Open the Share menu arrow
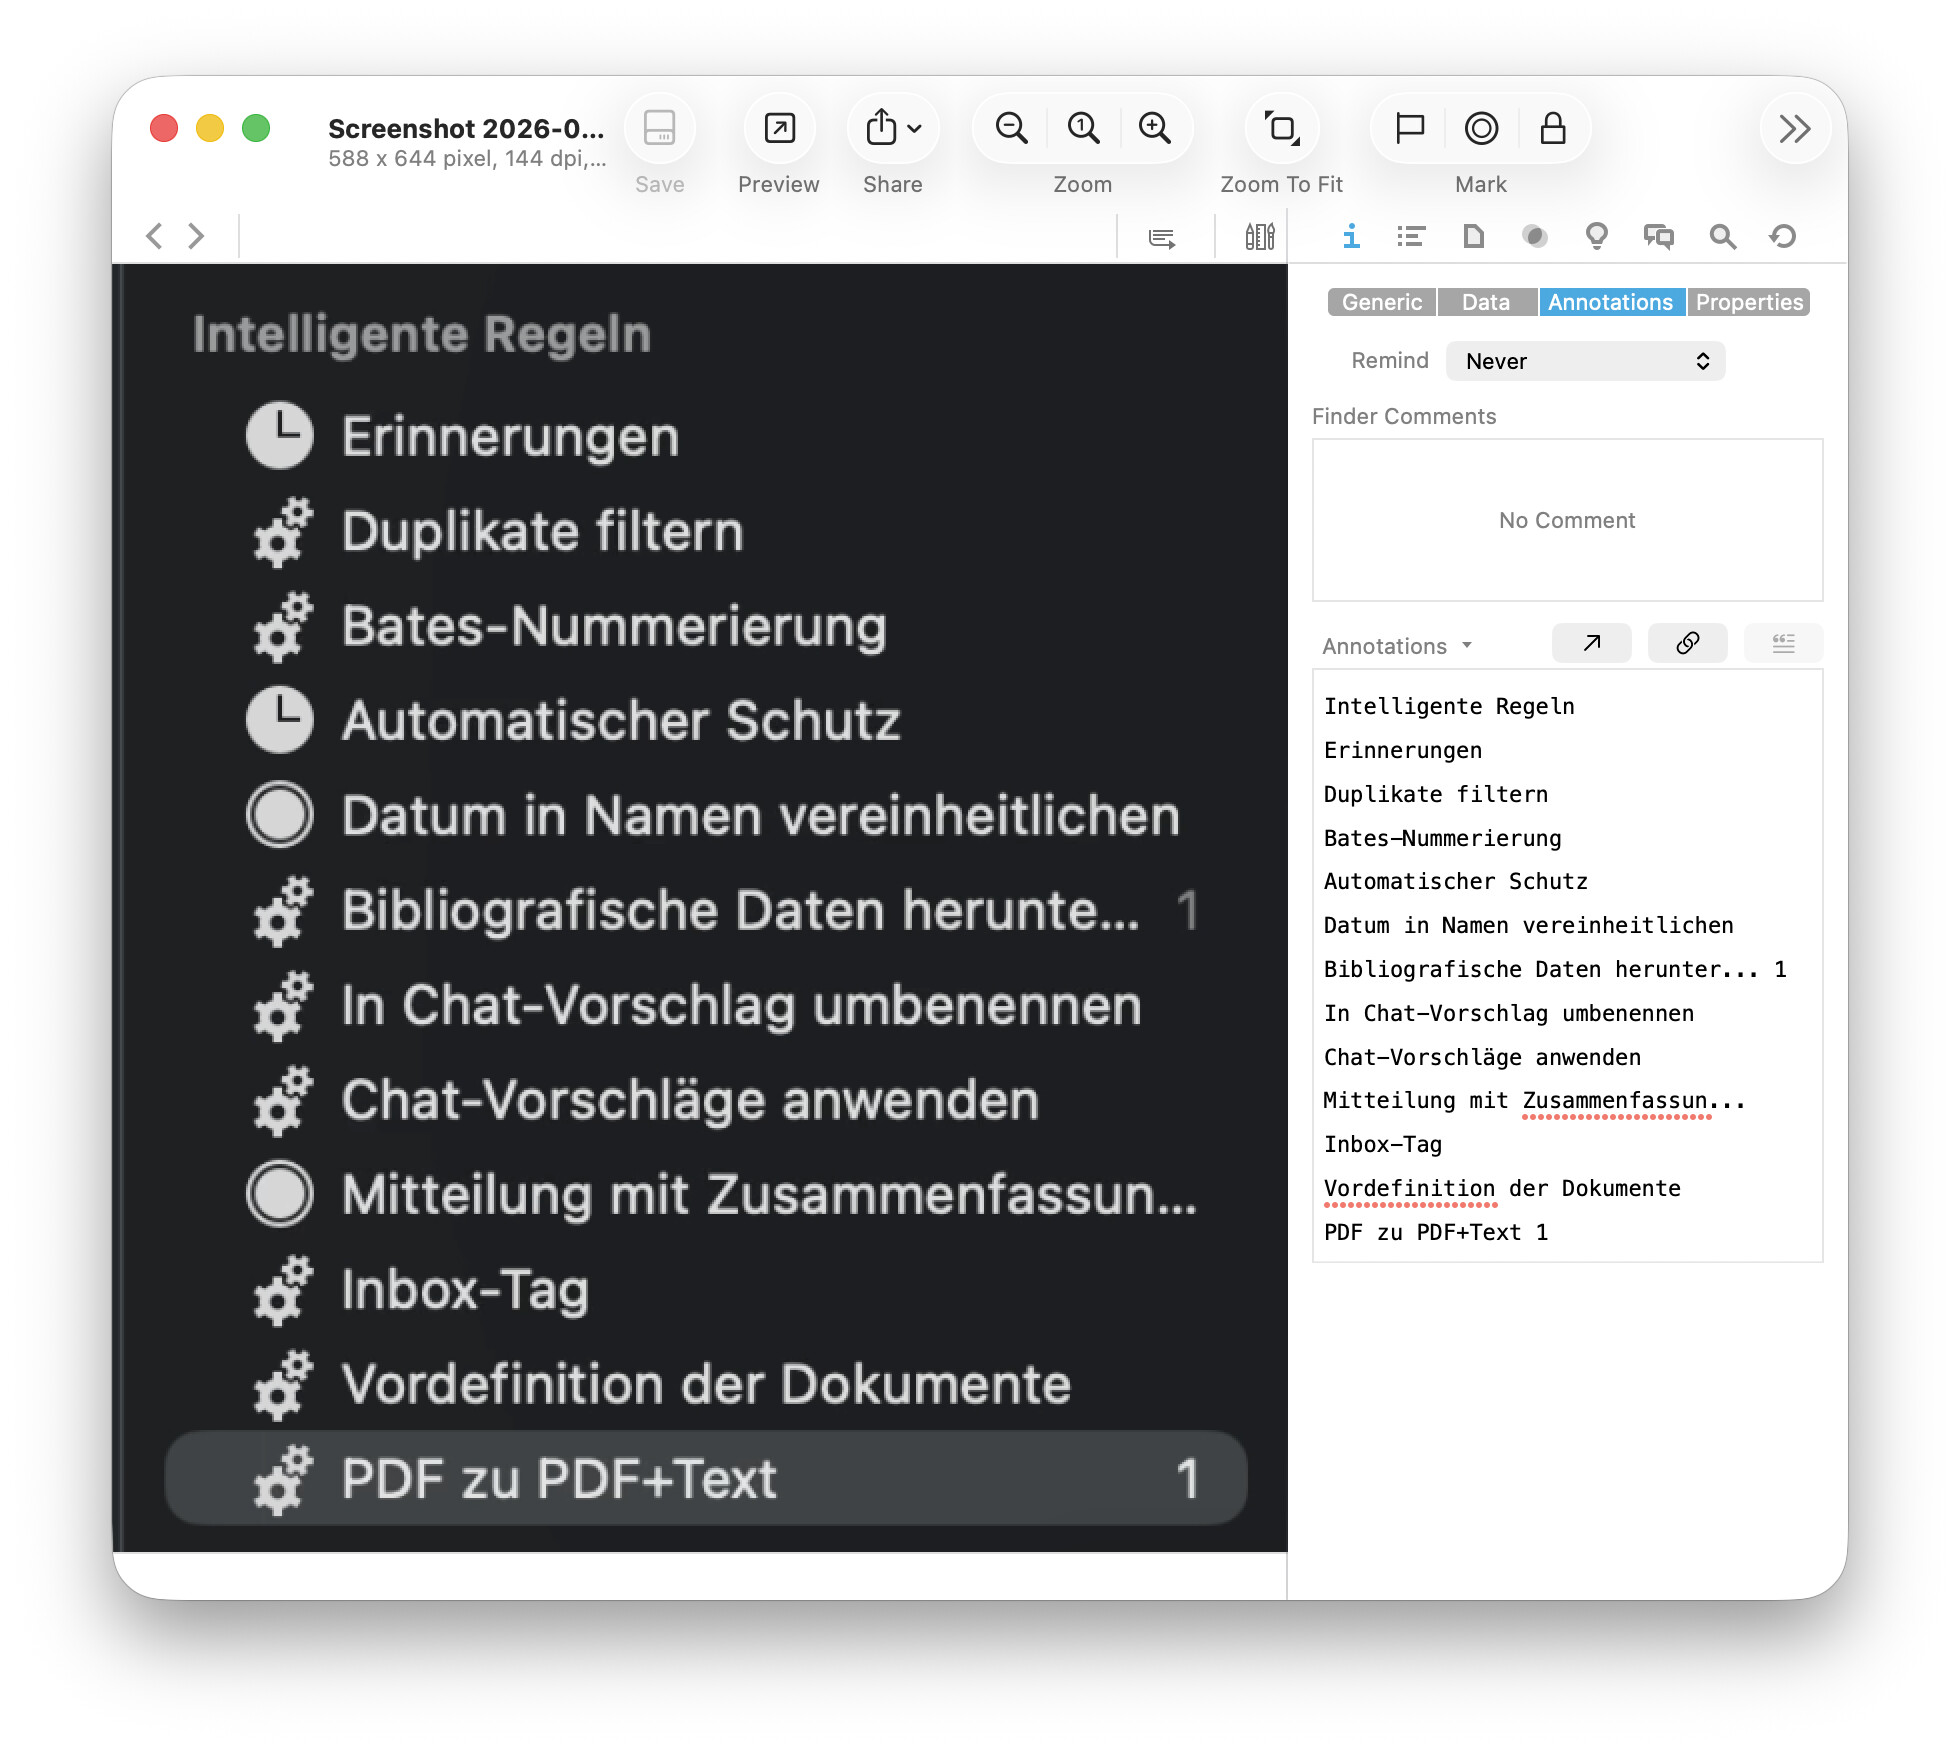Viewport: 1960px width, 1748px height. click(914, 129)
